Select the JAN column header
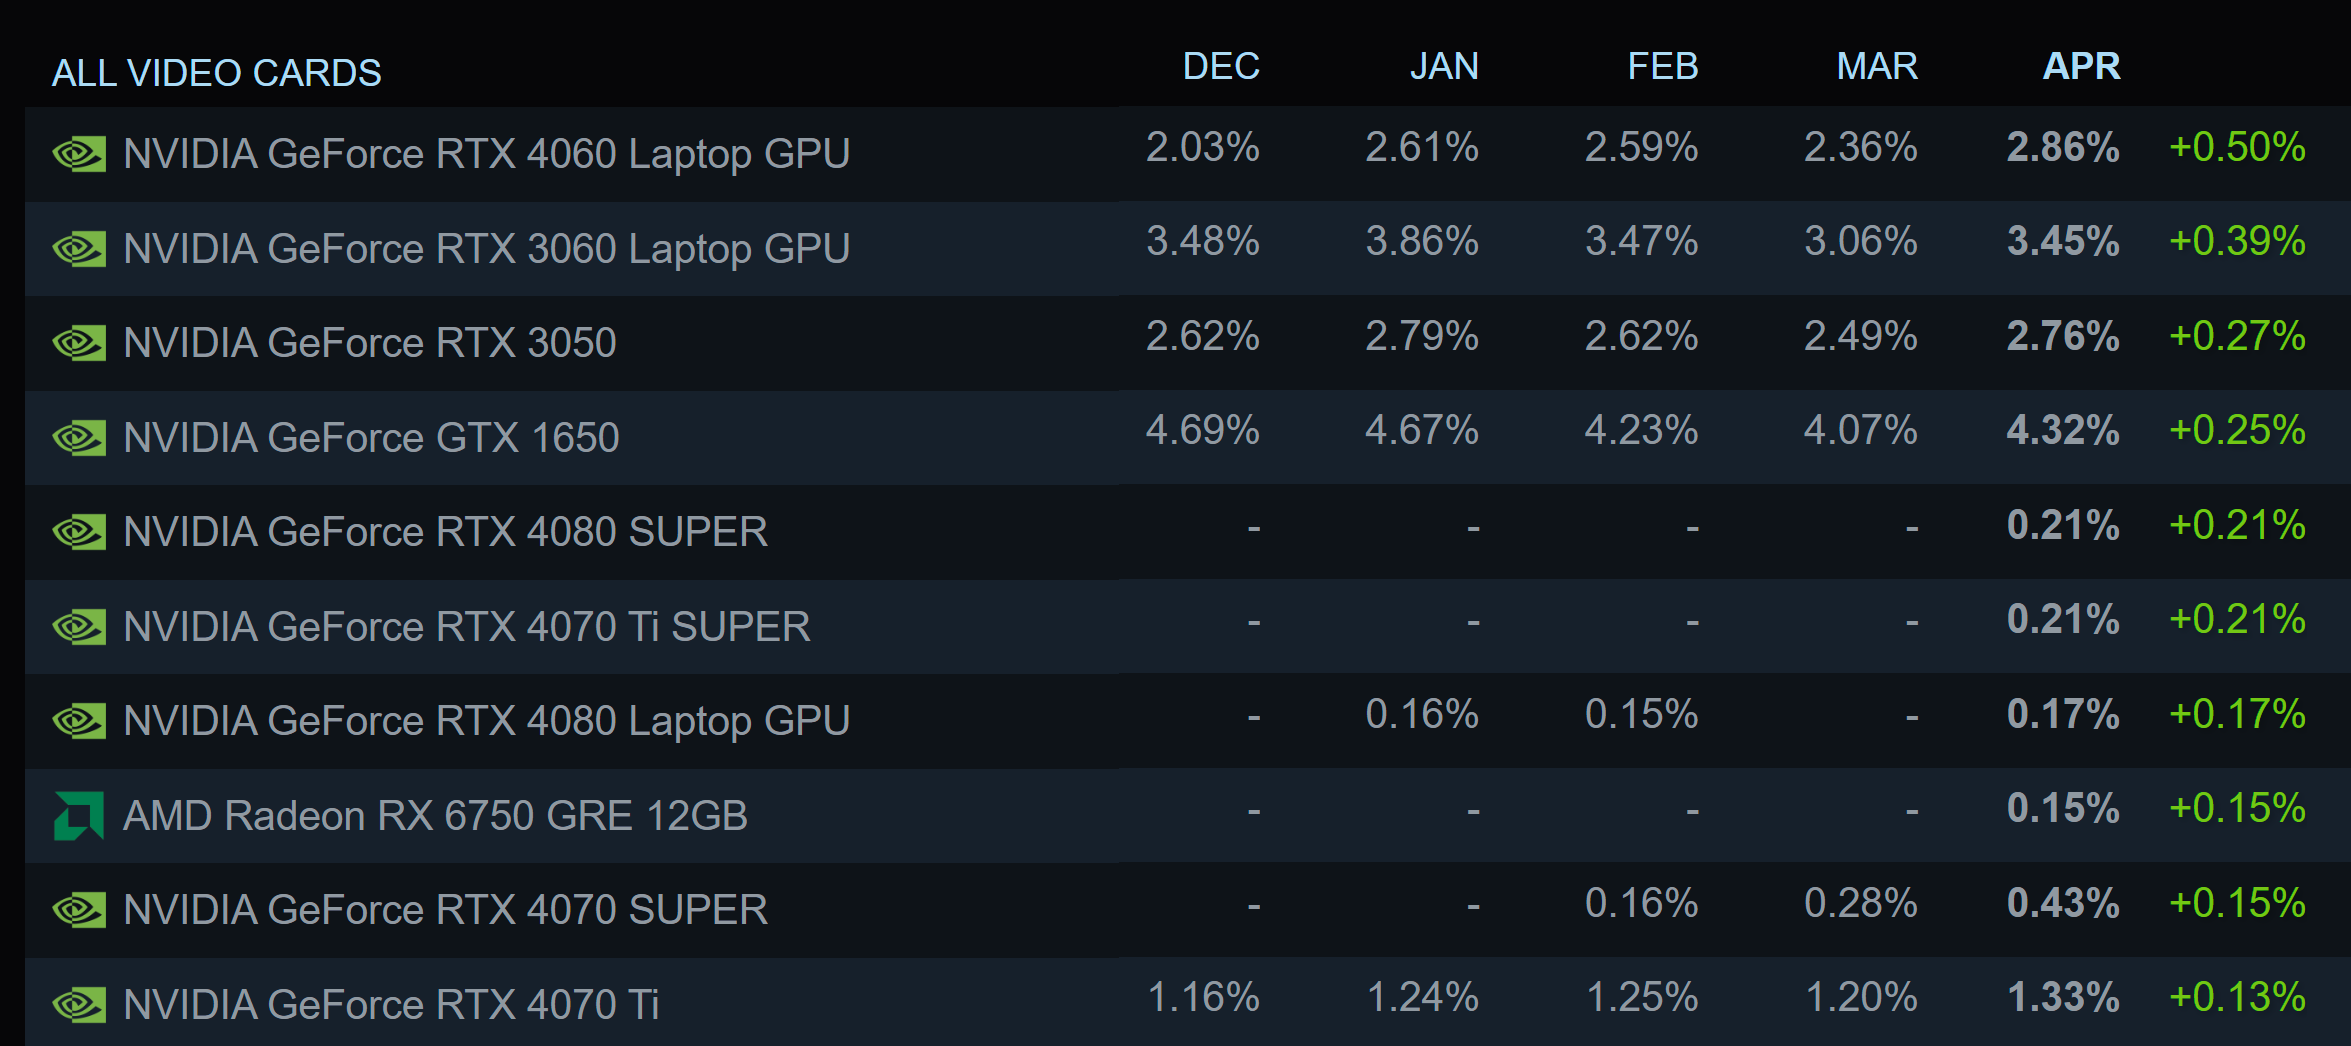2351x1046 pixels. [1444, 66]
